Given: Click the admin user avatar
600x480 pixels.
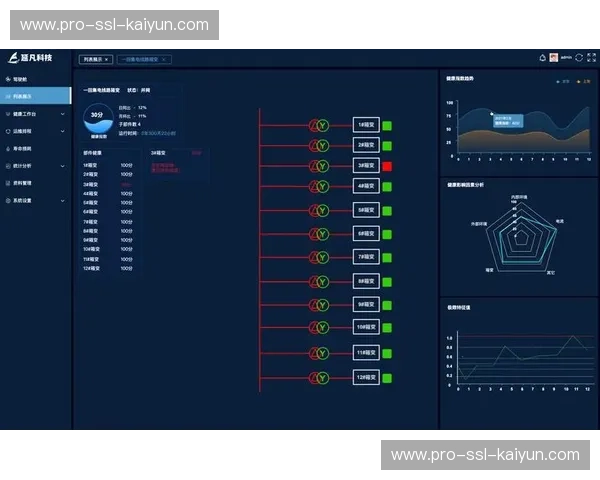Looking at the screenshot, I should click(554, 57).
